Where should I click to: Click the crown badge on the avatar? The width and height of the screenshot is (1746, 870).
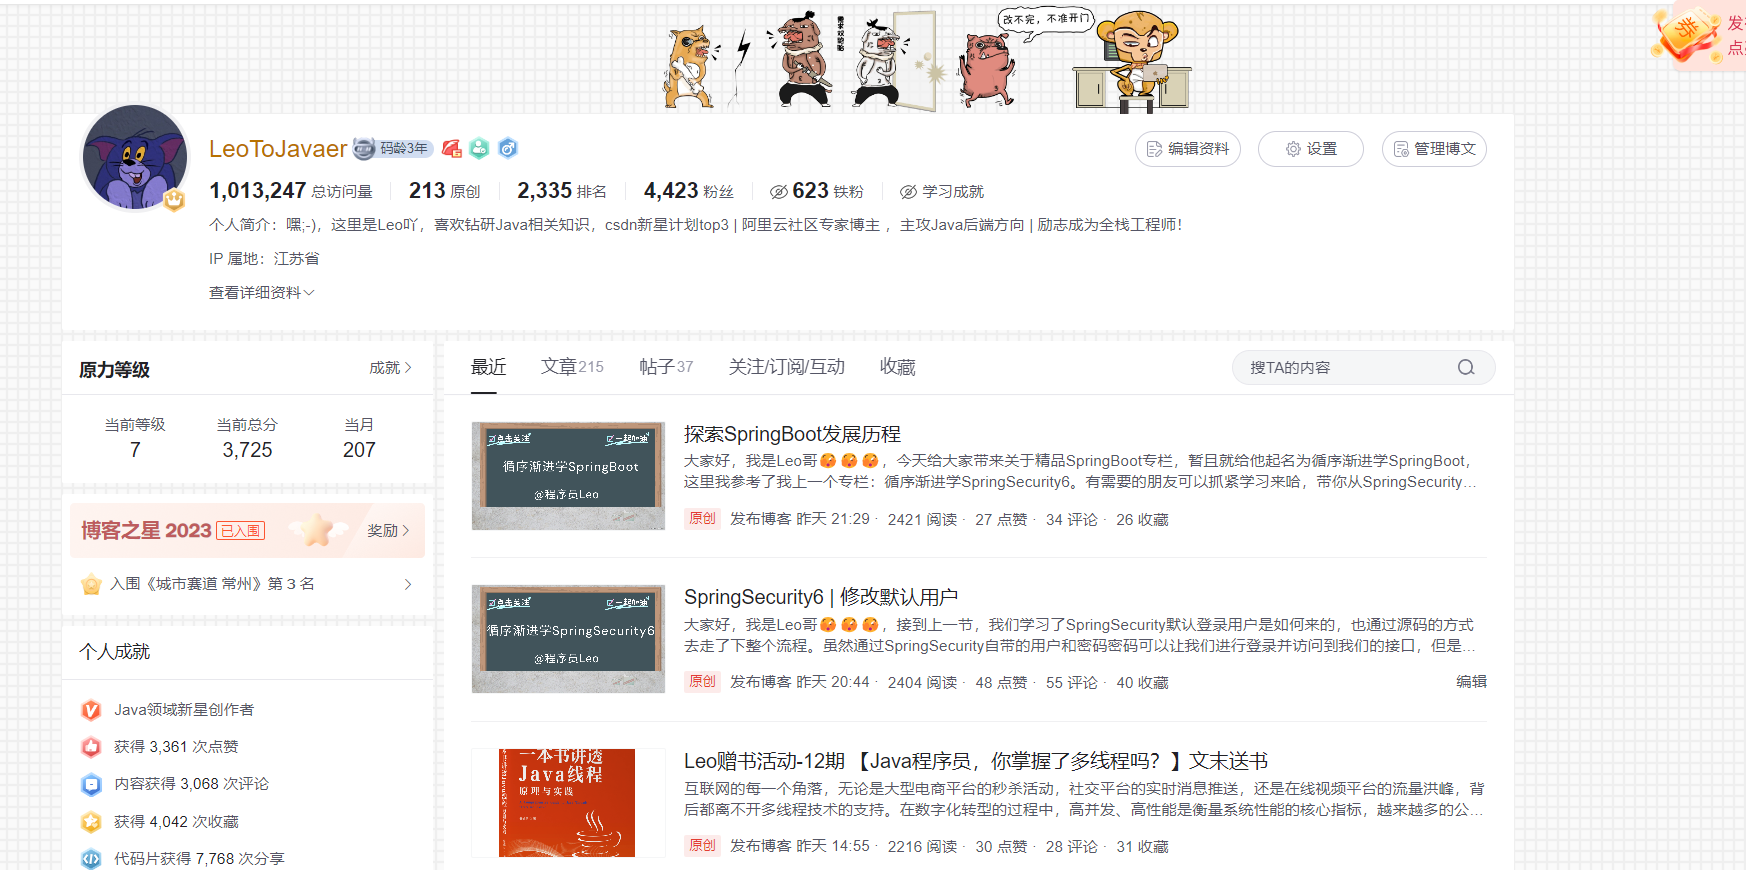click(x=175, y=200)
